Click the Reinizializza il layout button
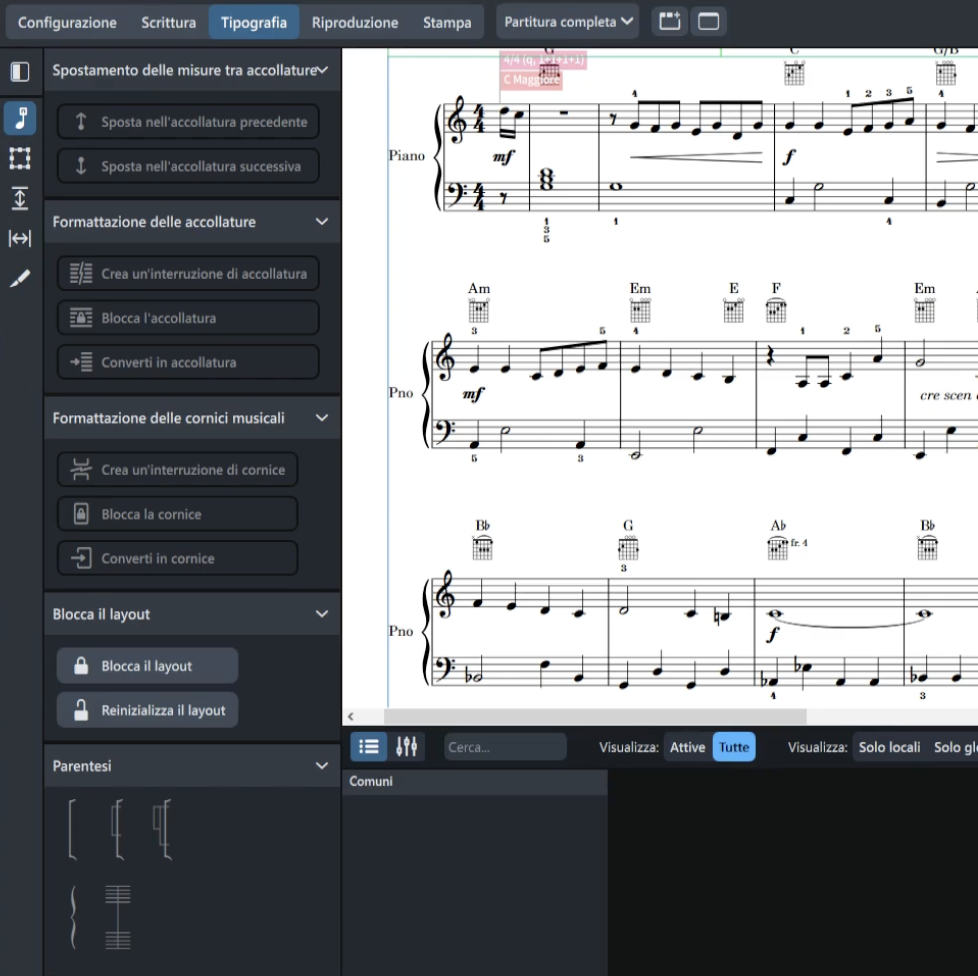 click(147, 710)
